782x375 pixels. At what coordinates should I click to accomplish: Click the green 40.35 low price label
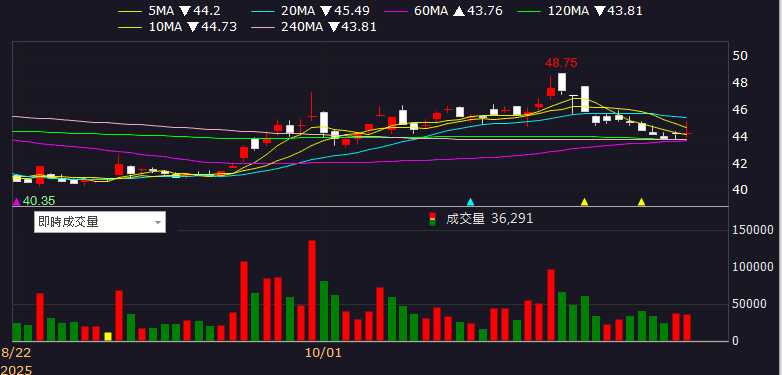tap(39, 201)
